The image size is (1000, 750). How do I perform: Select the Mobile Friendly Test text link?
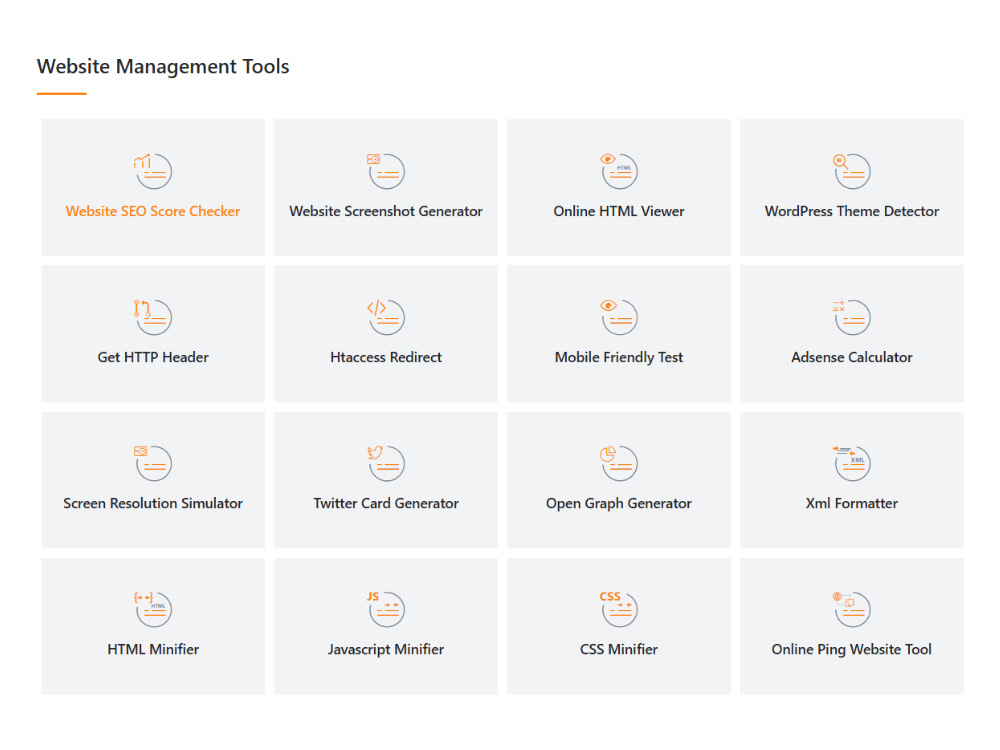(619, 357)
